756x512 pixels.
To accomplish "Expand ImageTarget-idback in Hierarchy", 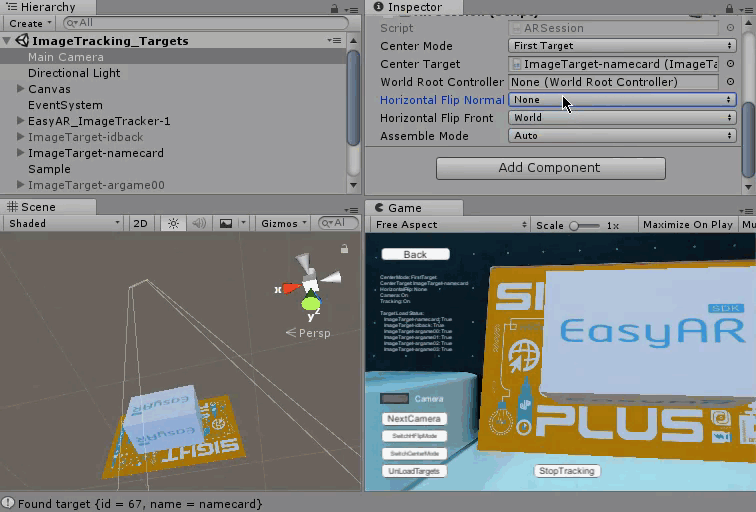I will pos(20,136).
